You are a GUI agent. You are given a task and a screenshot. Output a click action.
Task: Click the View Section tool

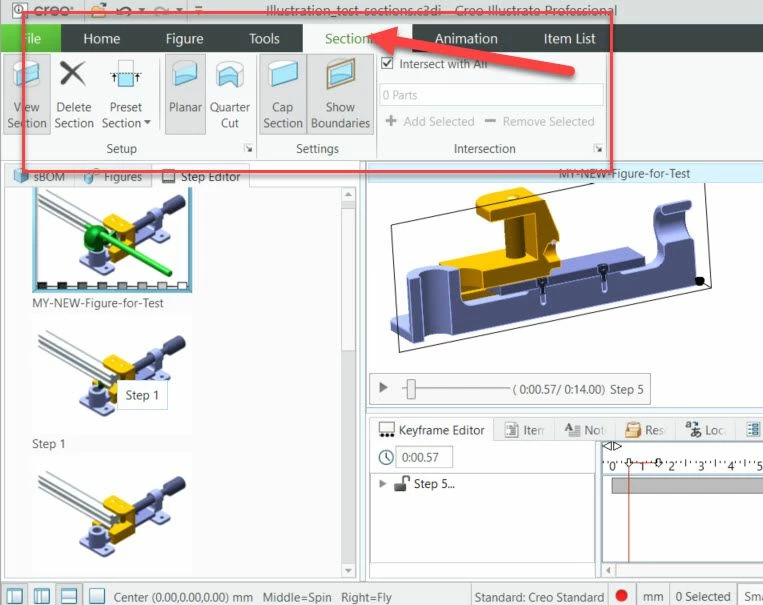[x=27, y=94]
